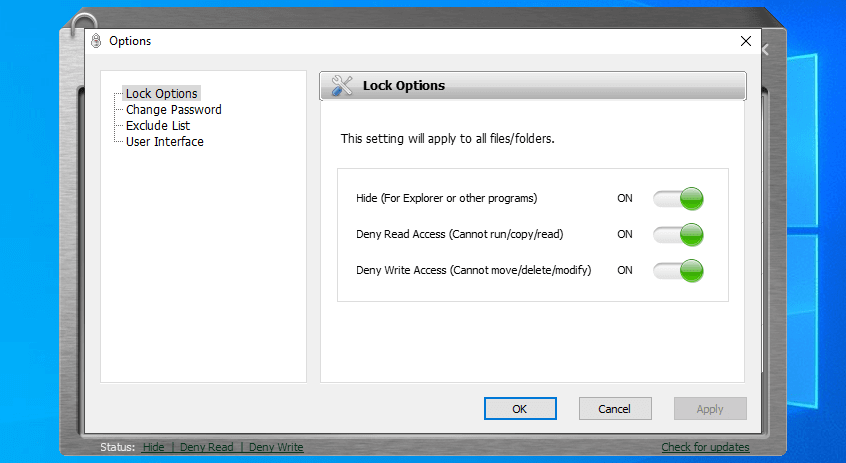Click the Hide (For Explorer or other programs) text
The width and height of the screenshot is (846, 463).
point(446,199)
